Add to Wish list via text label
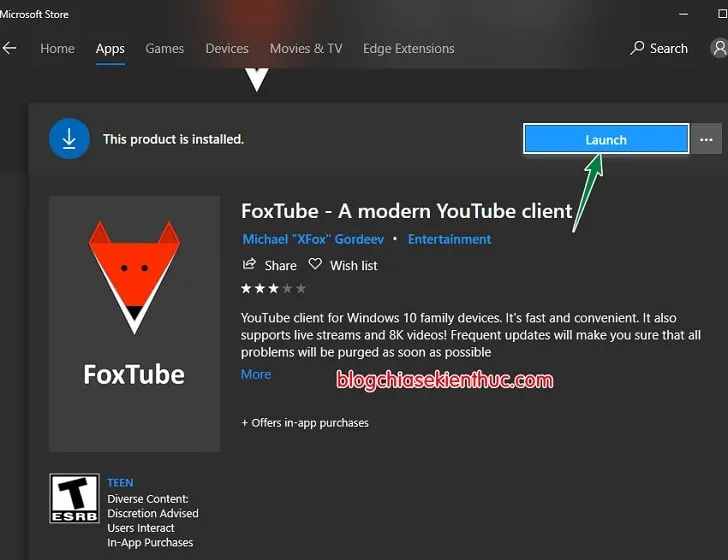The width and height of the screenshot is (728, 560). tap(354, 266)
